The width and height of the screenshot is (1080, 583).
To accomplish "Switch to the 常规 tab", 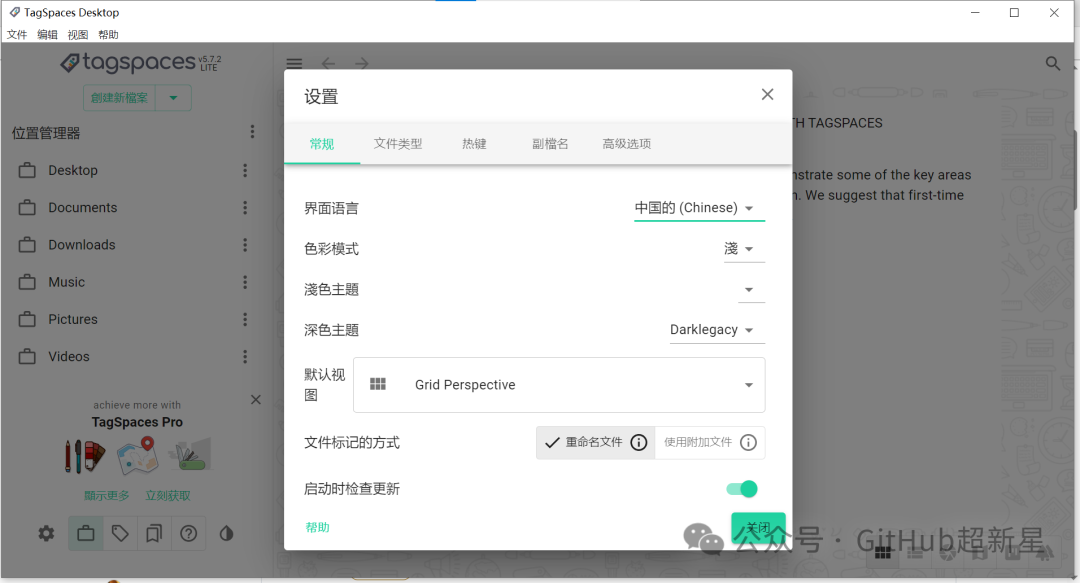I will point(322,143).
